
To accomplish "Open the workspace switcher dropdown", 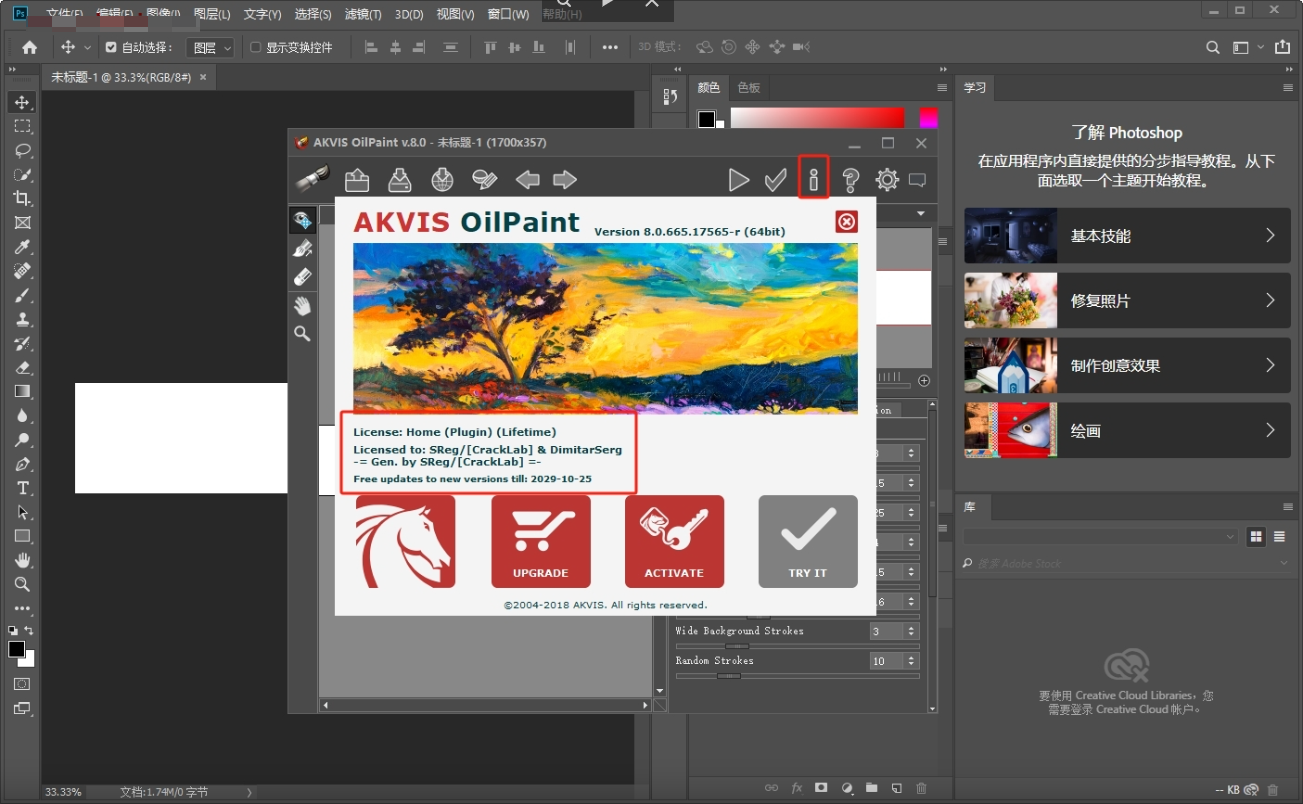I will pos(1247,47).
